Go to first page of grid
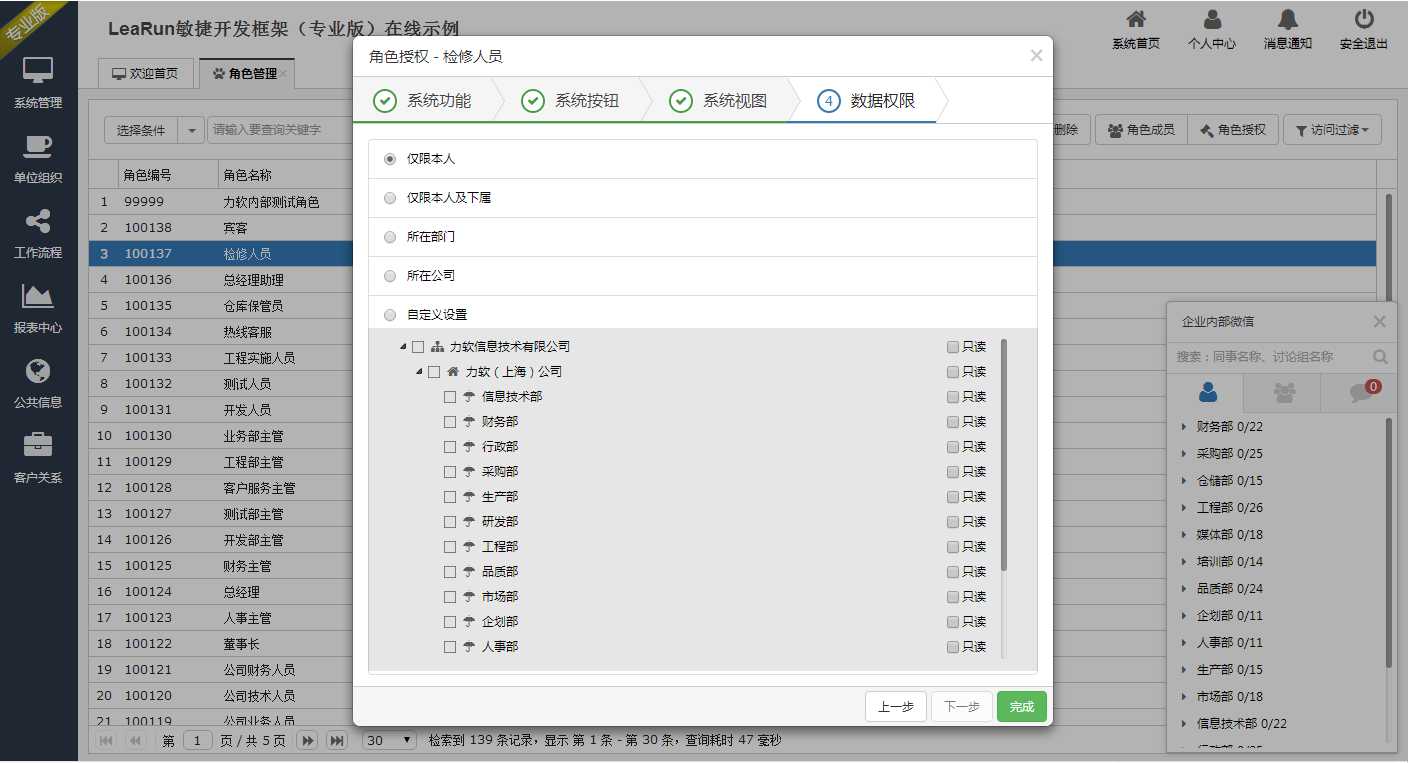The width and height of the screenshot is (1408, 763). [107, 741]
